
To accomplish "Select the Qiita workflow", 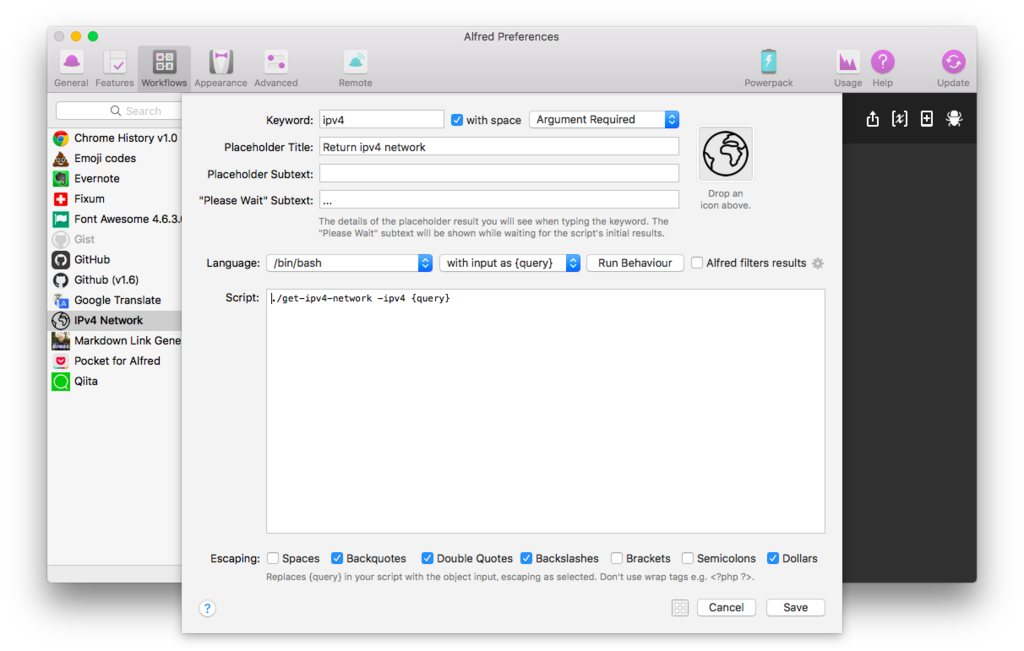I will (x=115, y=381).
